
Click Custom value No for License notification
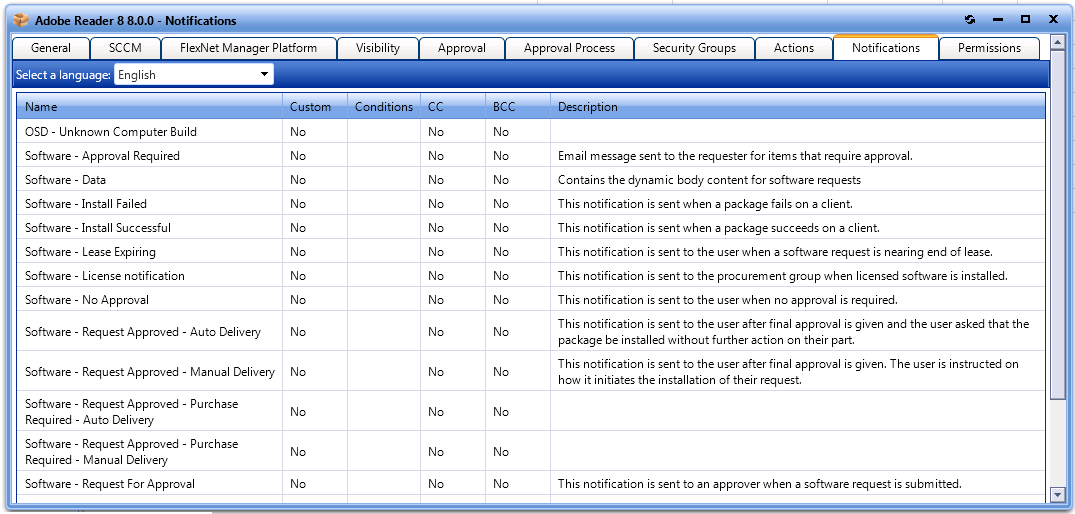tap(298, 276)
